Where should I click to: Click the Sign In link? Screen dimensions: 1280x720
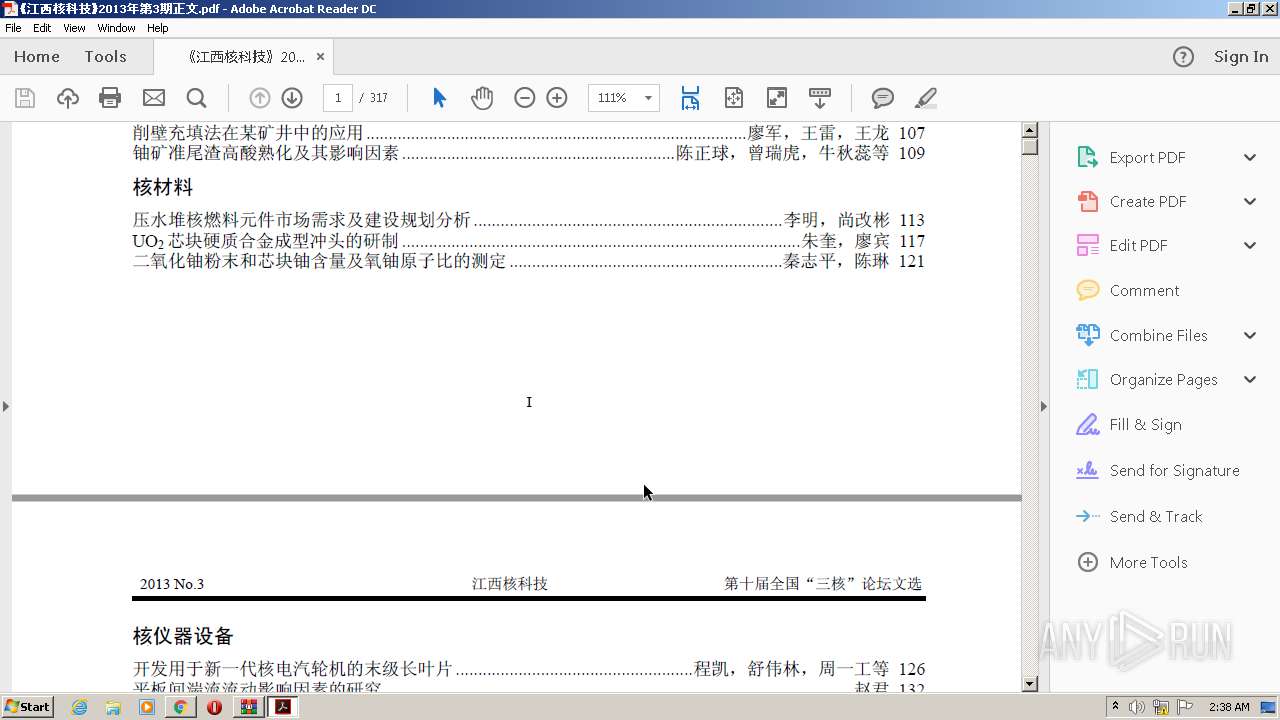[1241, 57]
